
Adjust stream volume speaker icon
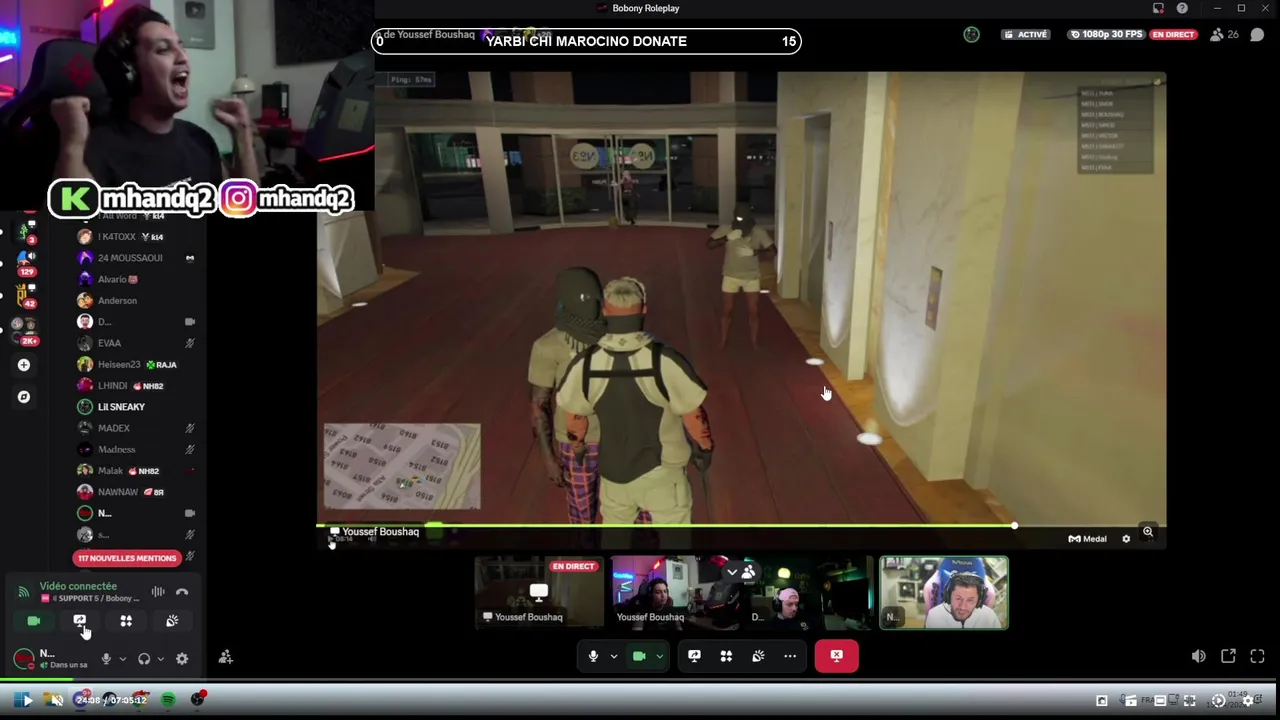point(1198,656)
